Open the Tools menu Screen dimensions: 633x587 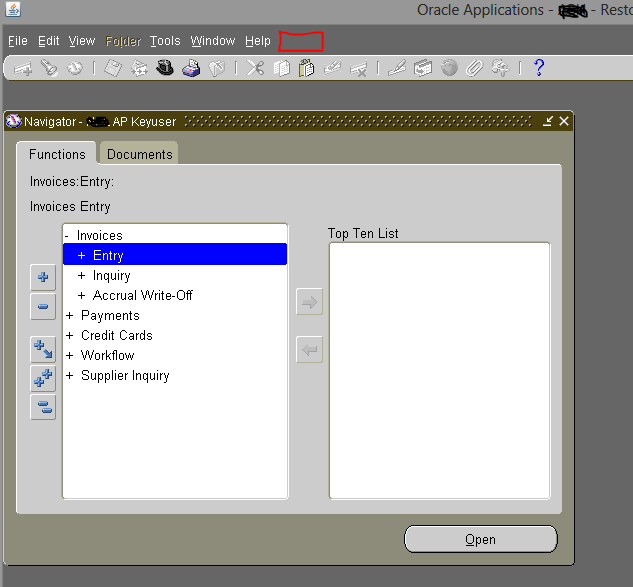click(165, 41)
